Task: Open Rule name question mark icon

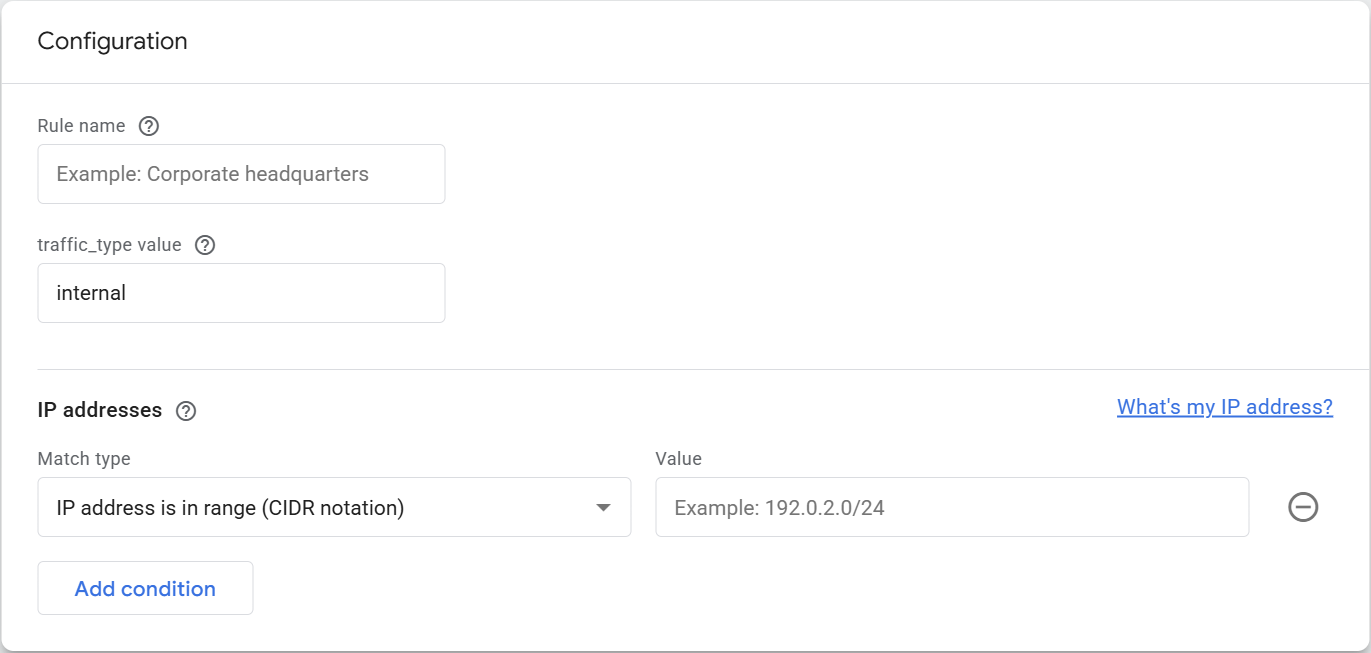Action: (148, 125)
